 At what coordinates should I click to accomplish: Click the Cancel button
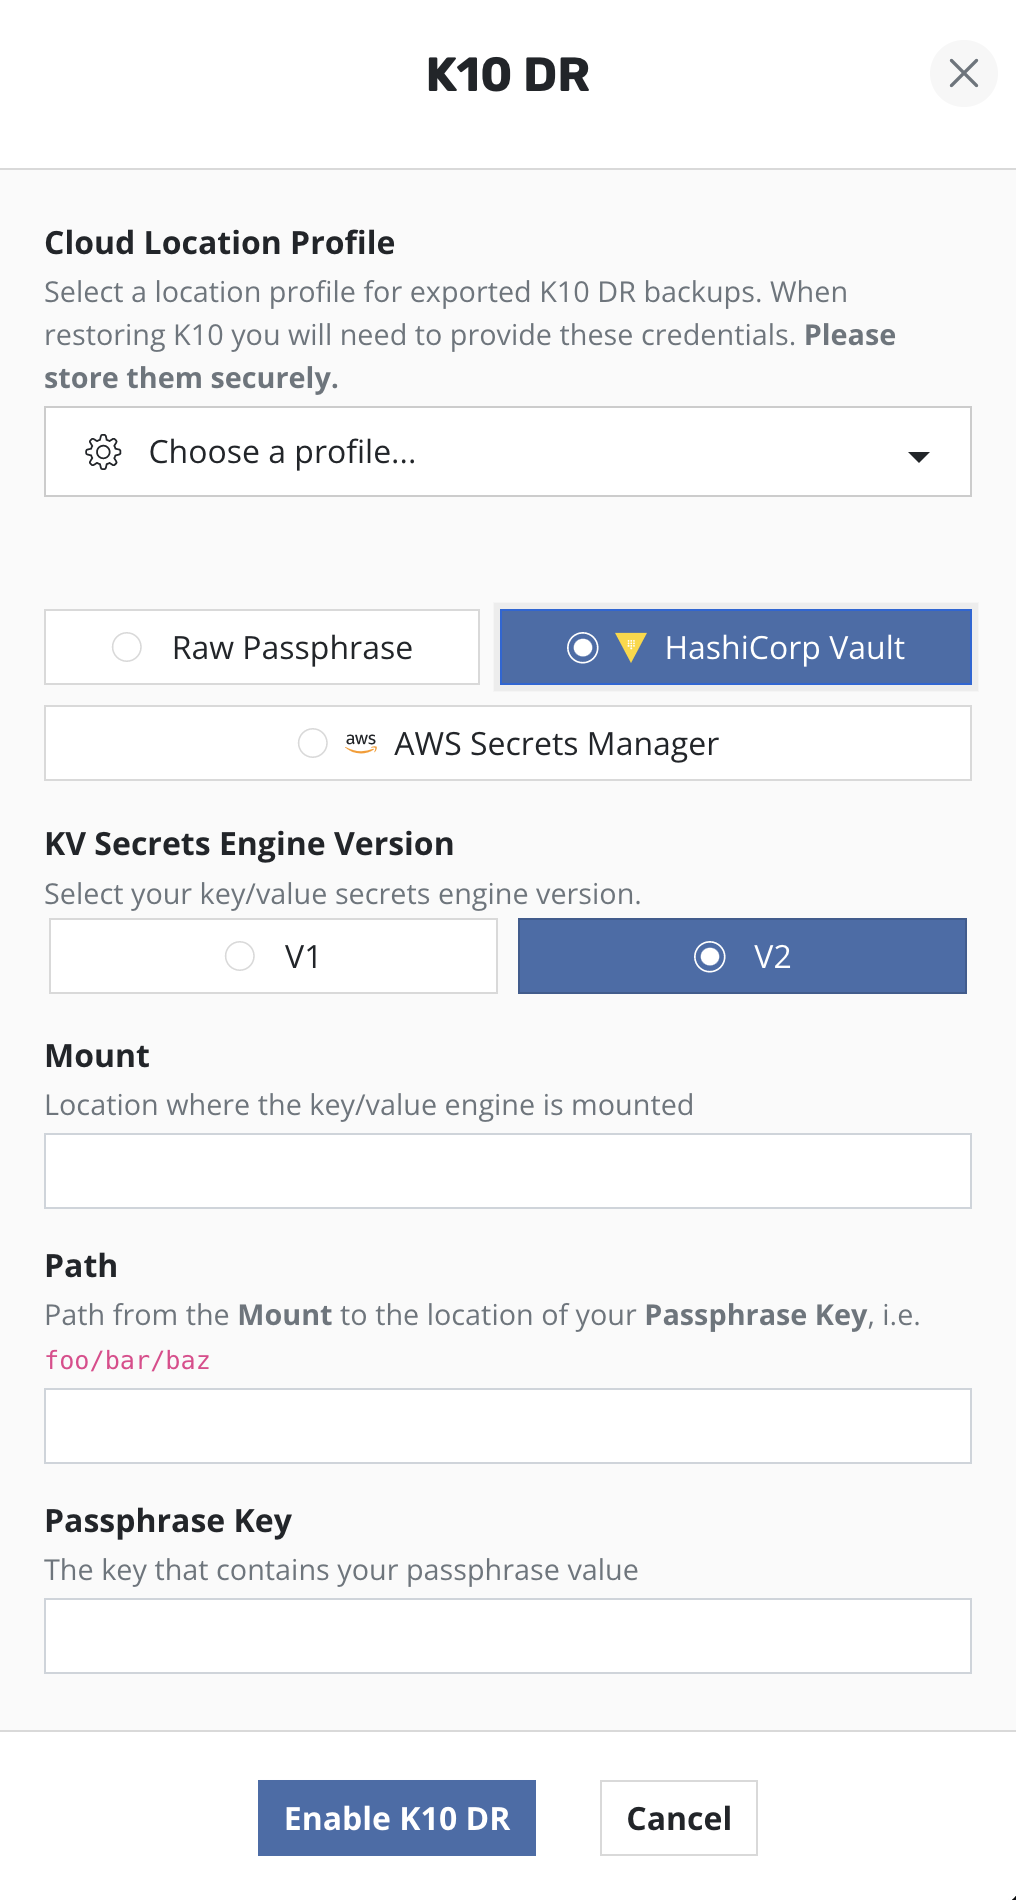pyautogui.click(x=678, y=1818)
